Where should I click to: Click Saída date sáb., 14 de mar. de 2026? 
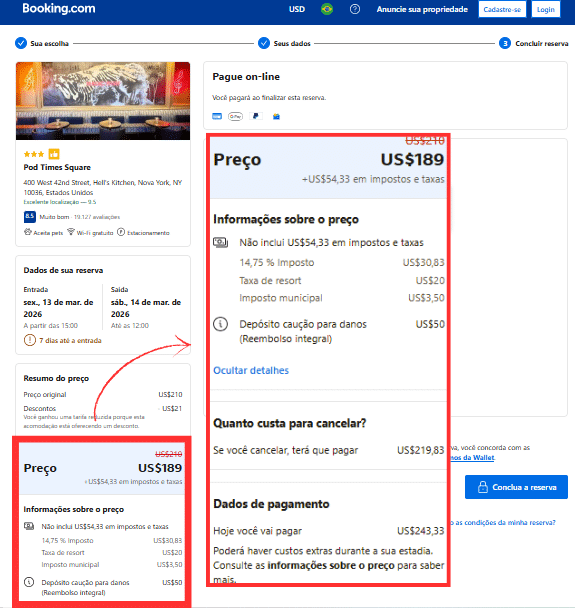pyautogui.click(x=146, y=308)
